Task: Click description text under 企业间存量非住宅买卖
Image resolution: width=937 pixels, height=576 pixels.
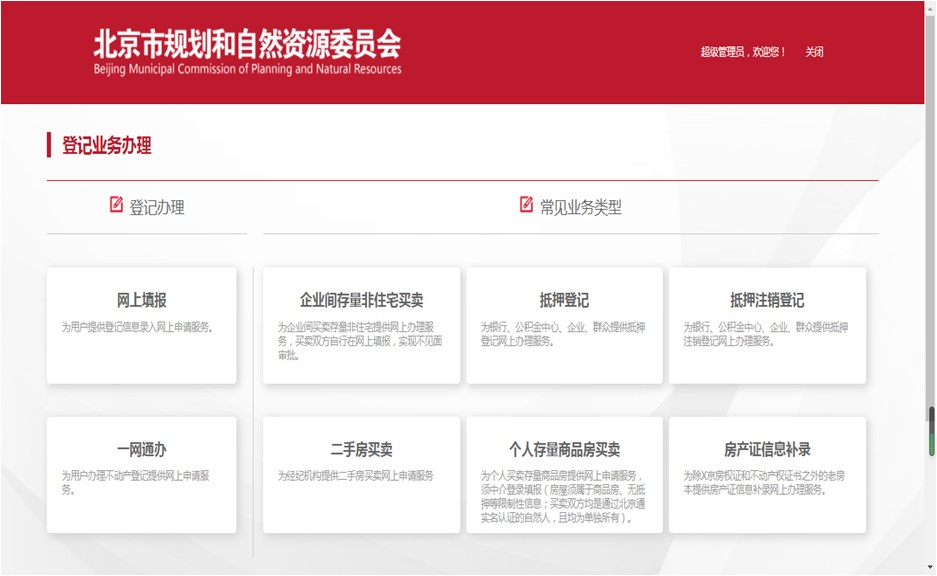Action: click(360, 341)
